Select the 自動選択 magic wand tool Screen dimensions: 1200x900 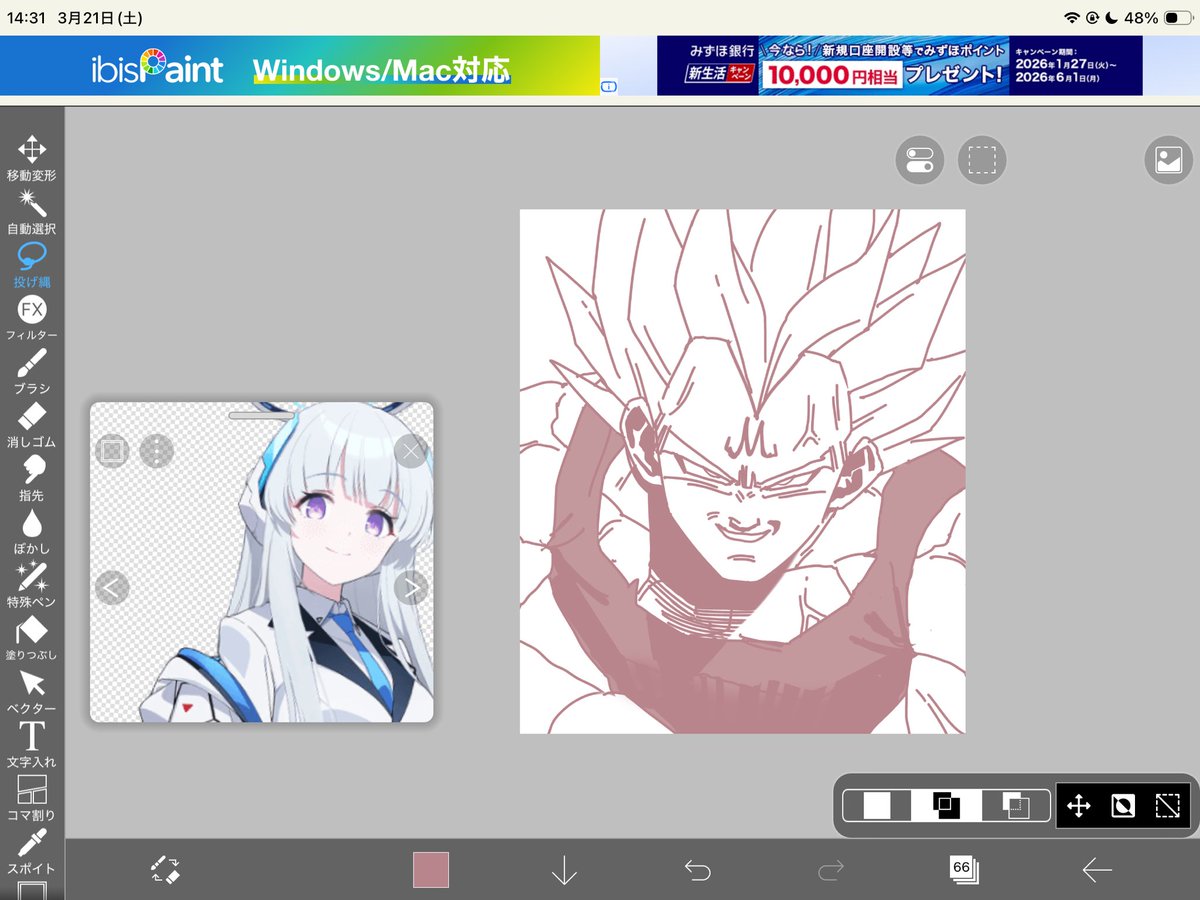(32, 210)
